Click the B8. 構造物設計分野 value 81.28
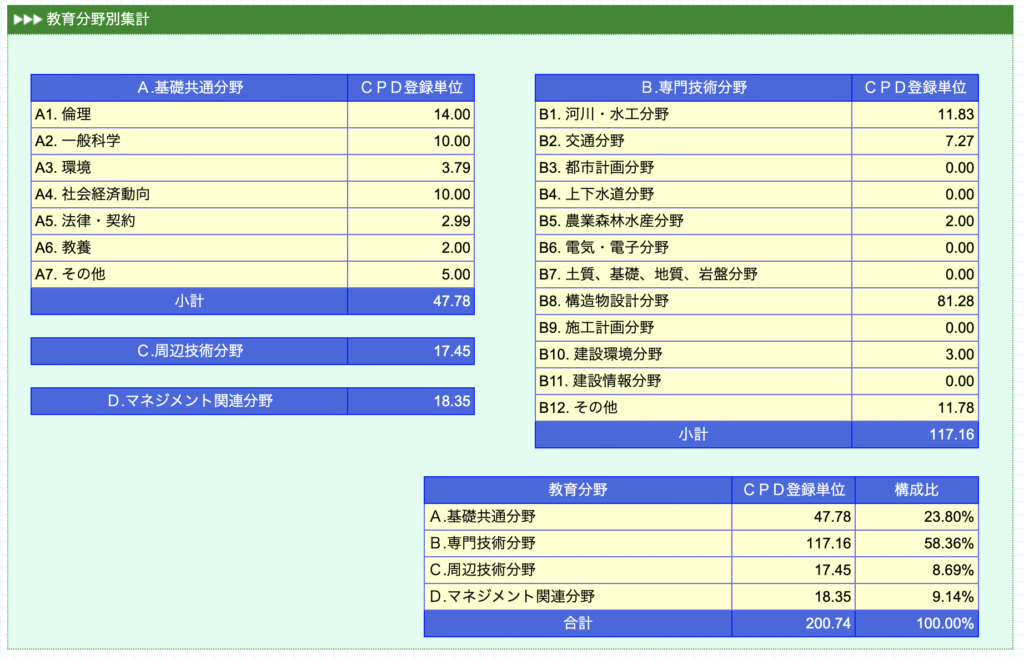 [955, 301]
